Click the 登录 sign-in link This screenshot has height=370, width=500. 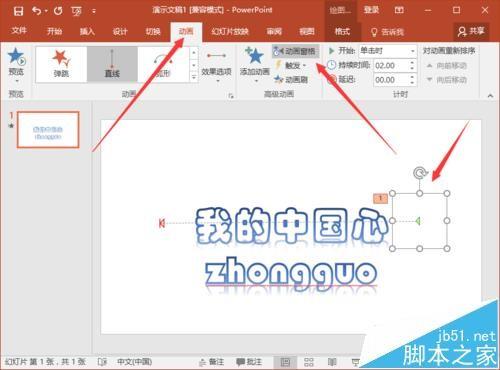coord(371,10)
